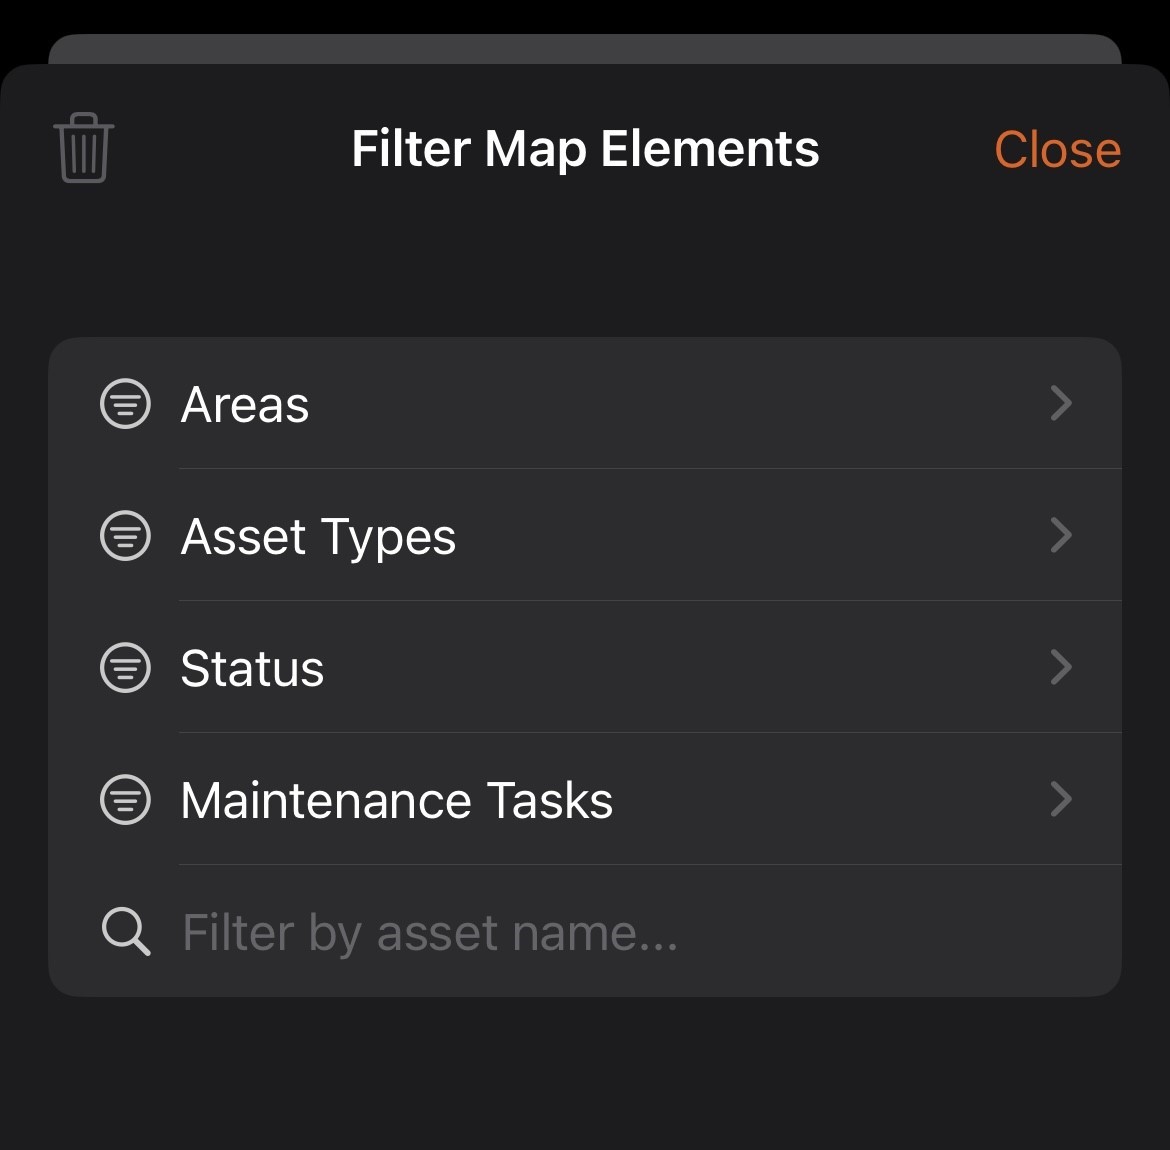The image size is (1170, 1150).
Task: Expand the Asset Types chevron arrow
Action: [x=1061, y=536]
